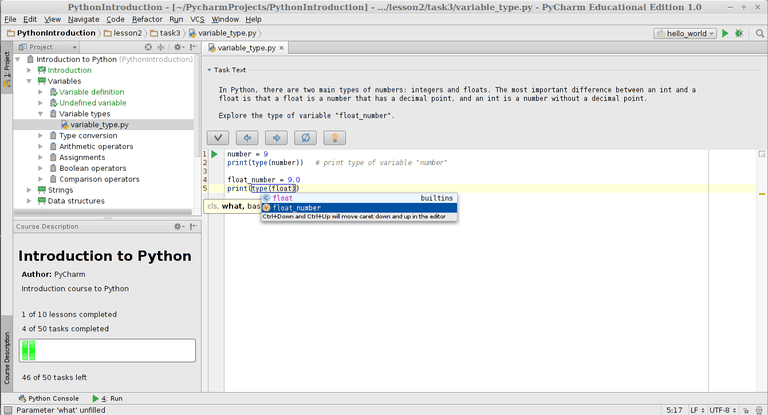Click the Python file icon of variable_type.py in tree
The height and width of the screenshot is (415, 768).
[x=65, y=124]
